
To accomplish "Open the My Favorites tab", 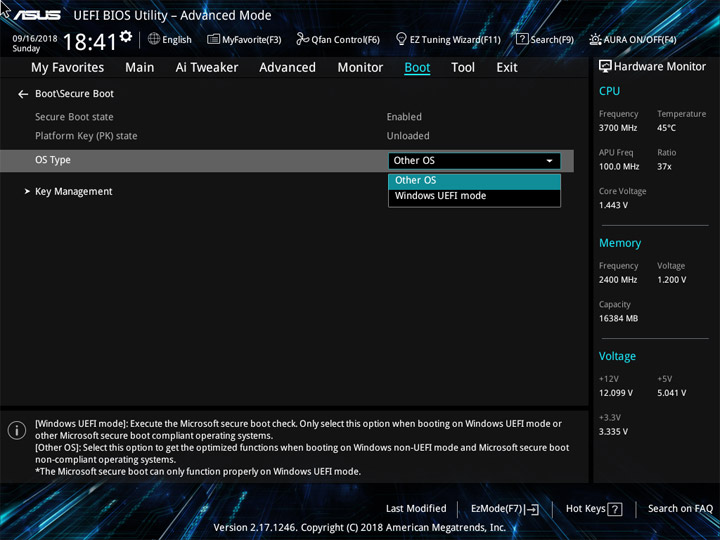I will click(68, 68).
